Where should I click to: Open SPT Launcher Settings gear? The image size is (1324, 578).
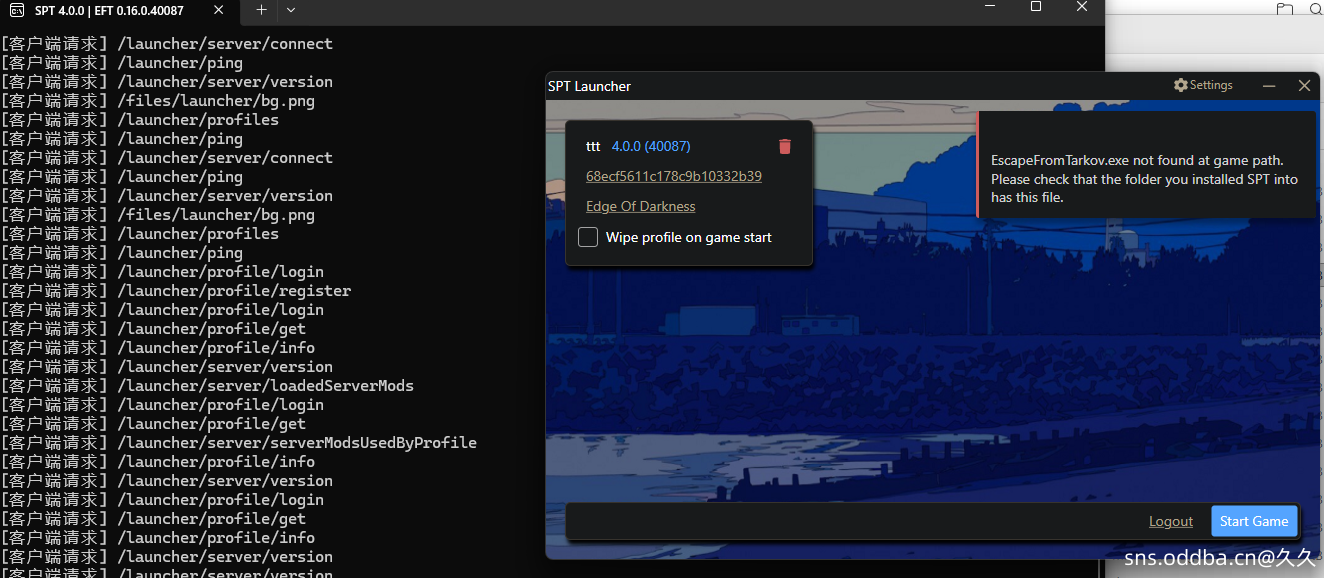pyautogui.click(x=1203, y=86)
